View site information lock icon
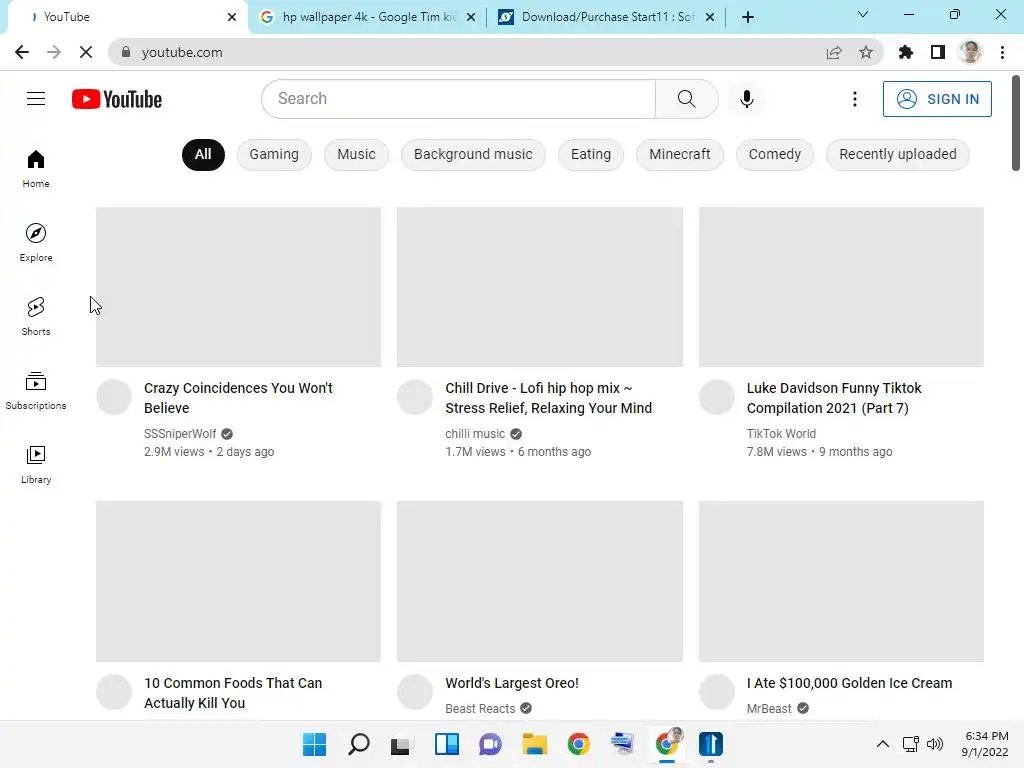This screenshot has width=1024, height=768. pyautogui.click(x=126, y=52)
